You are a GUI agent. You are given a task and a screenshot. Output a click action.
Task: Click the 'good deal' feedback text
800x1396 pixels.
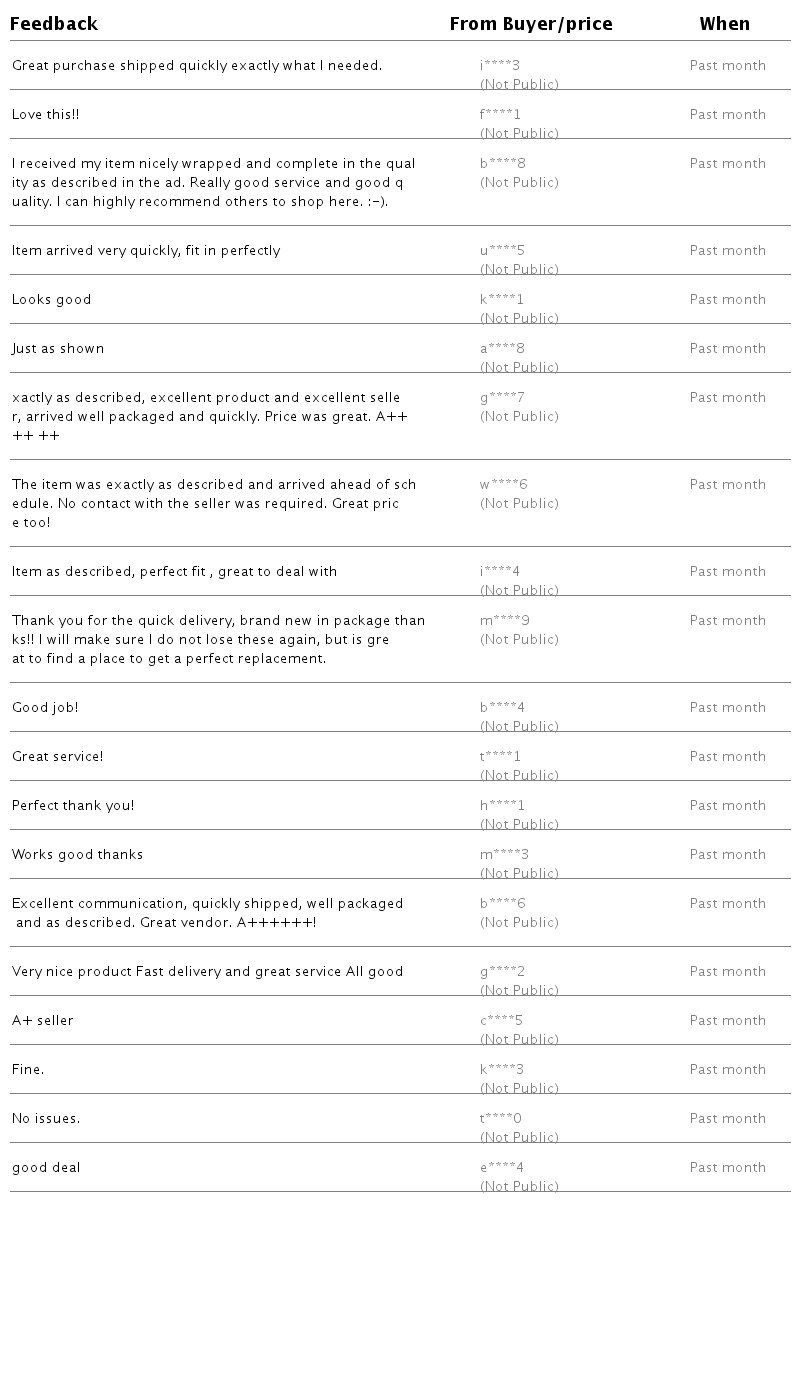coord(46,1168)
